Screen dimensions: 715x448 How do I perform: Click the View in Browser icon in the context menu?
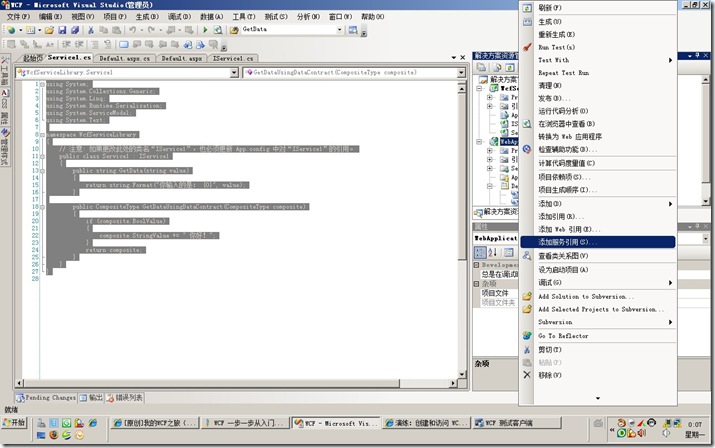(527, 124)
